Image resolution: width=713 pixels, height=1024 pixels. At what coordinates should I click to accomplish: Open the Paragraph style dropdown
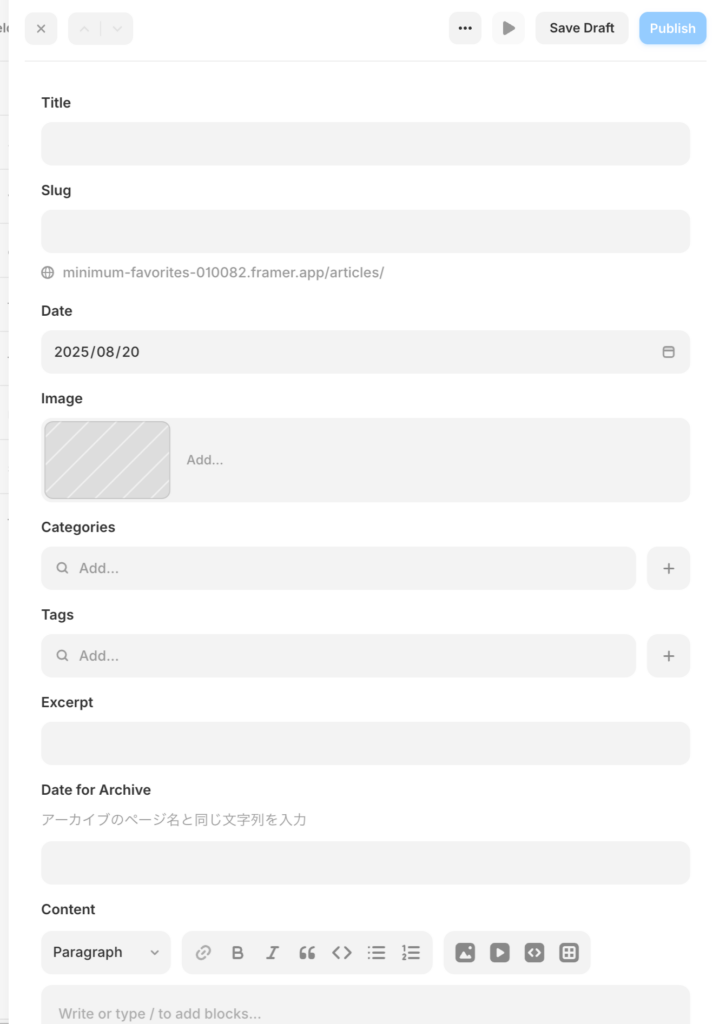pyautogui.click(x=106, y=953)
